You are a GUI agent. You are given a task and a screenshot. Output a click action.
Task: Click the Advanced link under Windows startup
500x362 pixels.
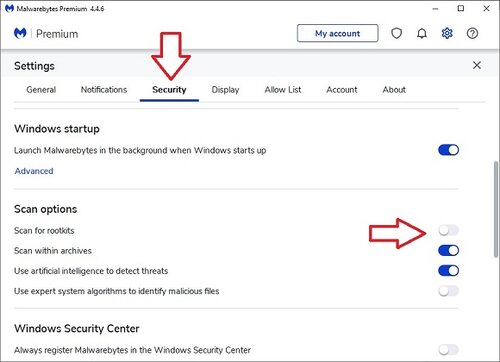pos(34,171)
